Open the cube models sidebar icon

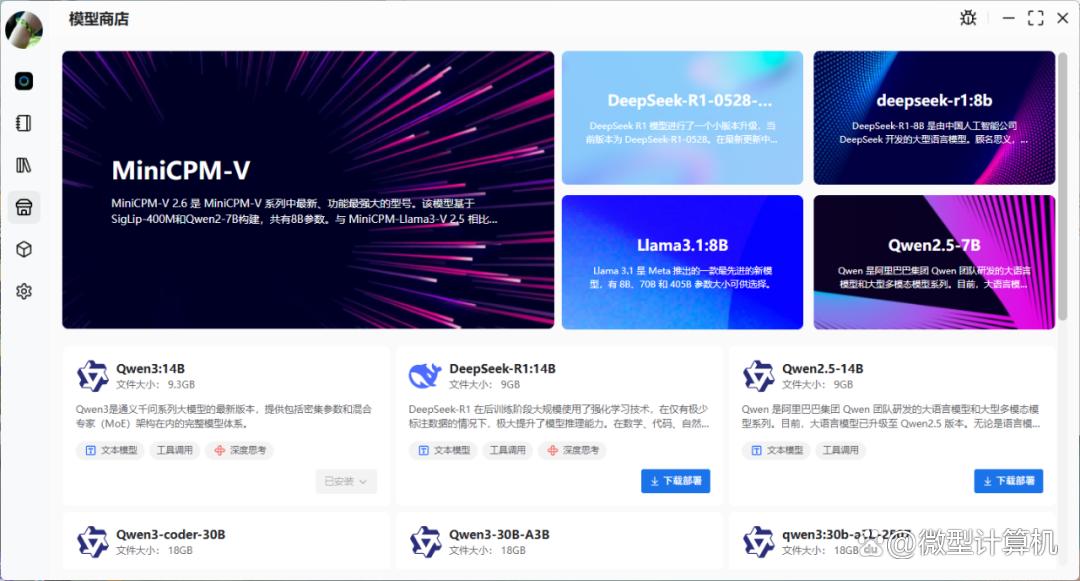coord(24,249)
